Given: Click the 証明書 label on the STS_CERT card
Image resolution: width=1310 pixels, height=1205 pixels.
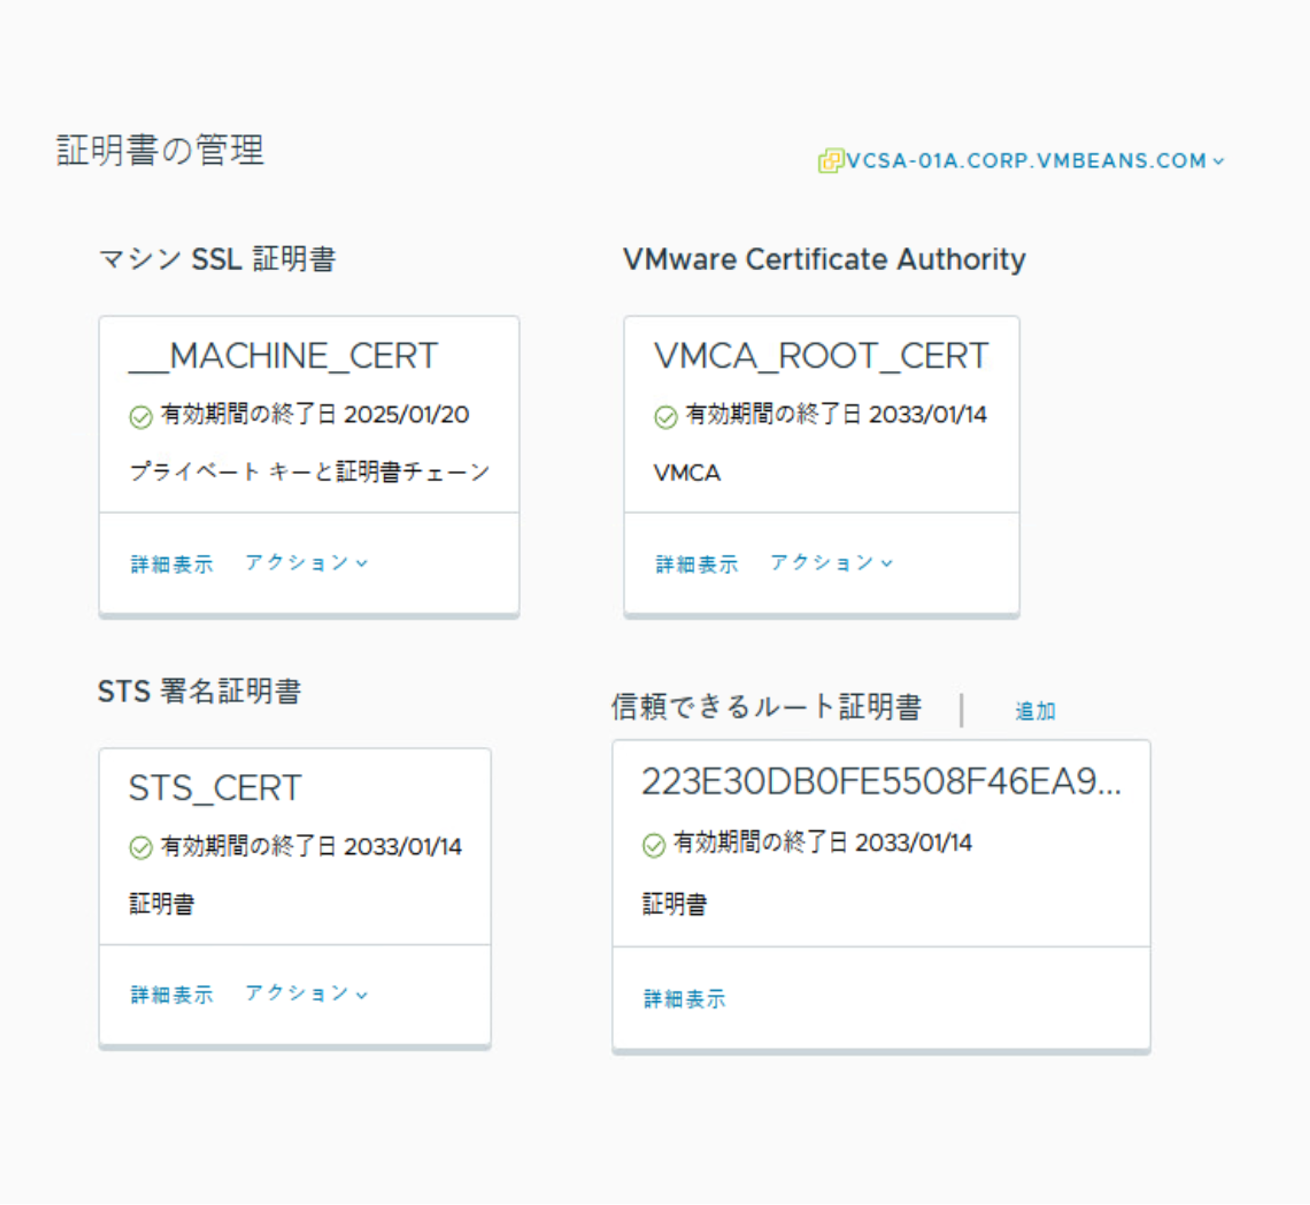Looking at the screenshot, I should pyautogui.click(x=162, y=905).
